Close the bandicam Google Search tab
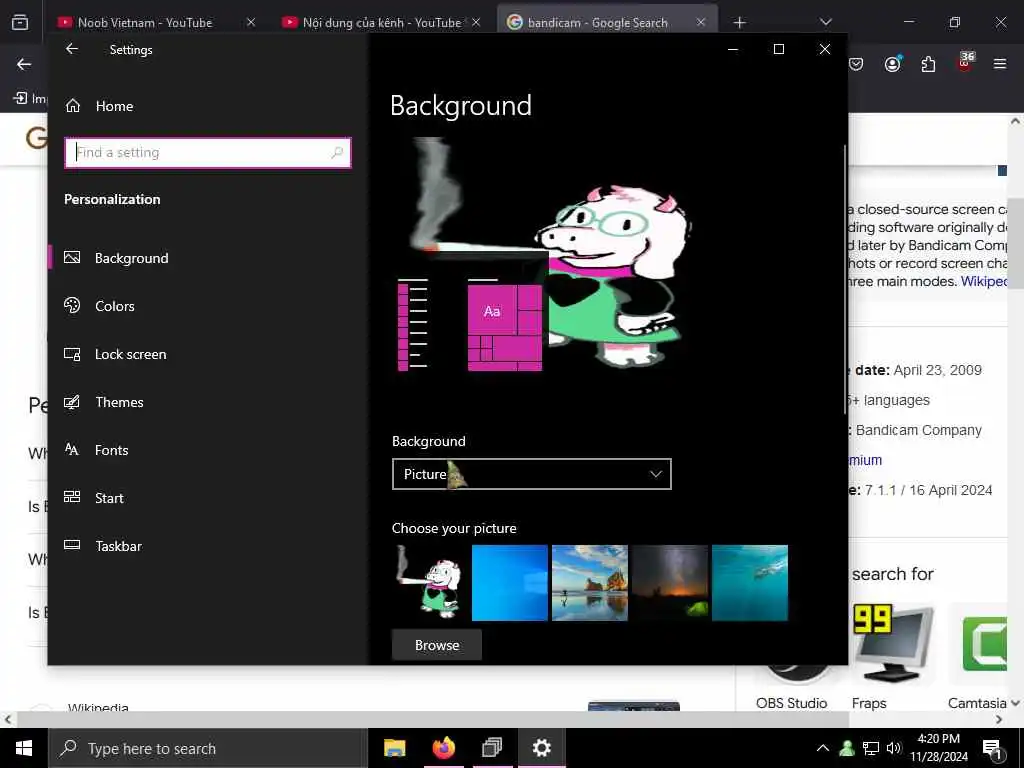The height and width of the screenshot is (768, 1024). pyautogui.click(x=701, y=22)
